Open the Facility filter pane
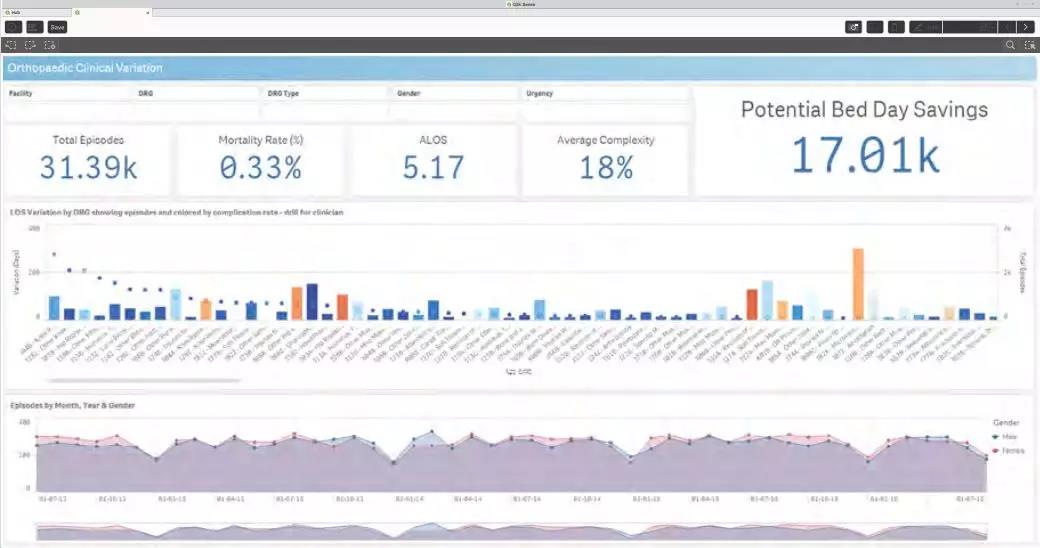 click(x=68, y=93)
